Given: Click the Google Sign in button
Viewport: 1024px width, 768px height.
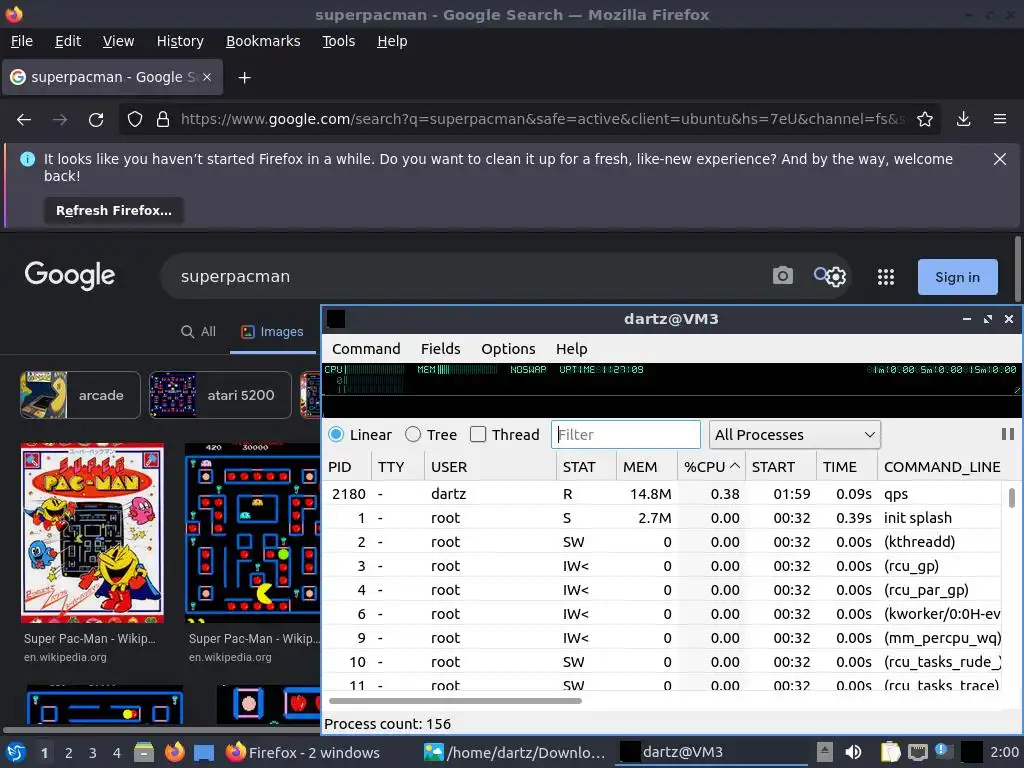Looking at the screenshot, I should point(957,277).
